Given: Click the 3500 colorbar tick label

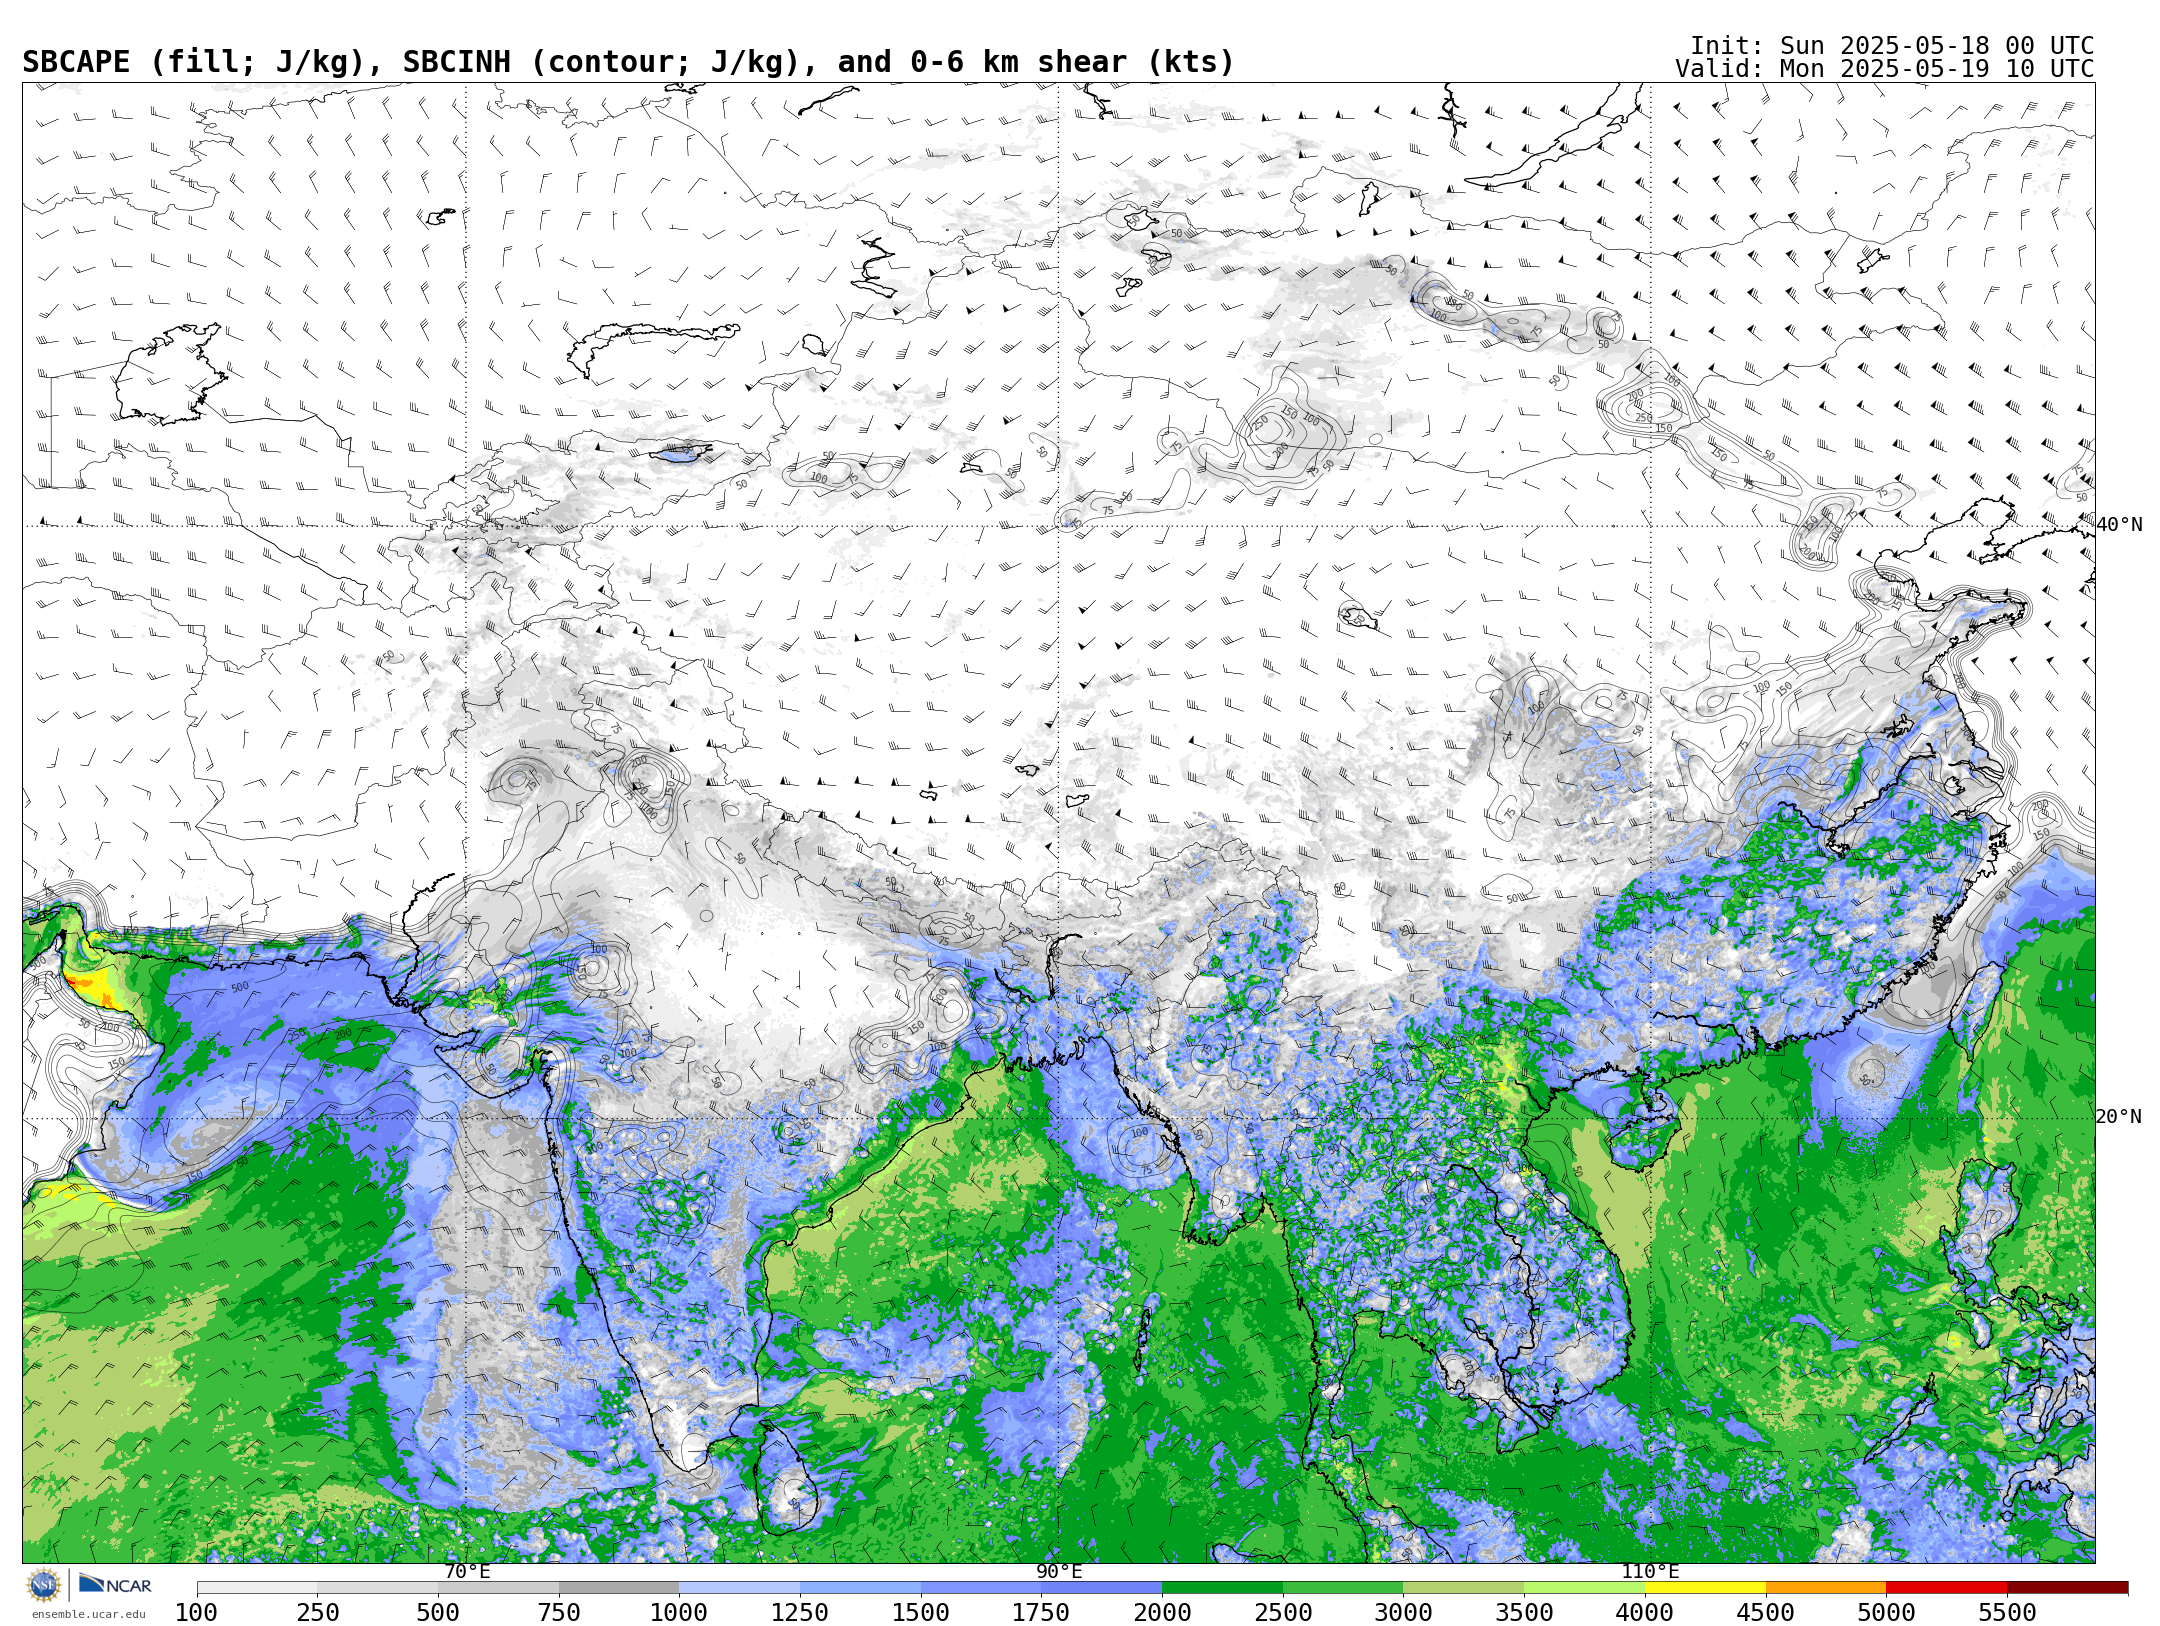Looking at the screenshot, I should click(x=1524, y=1613).
